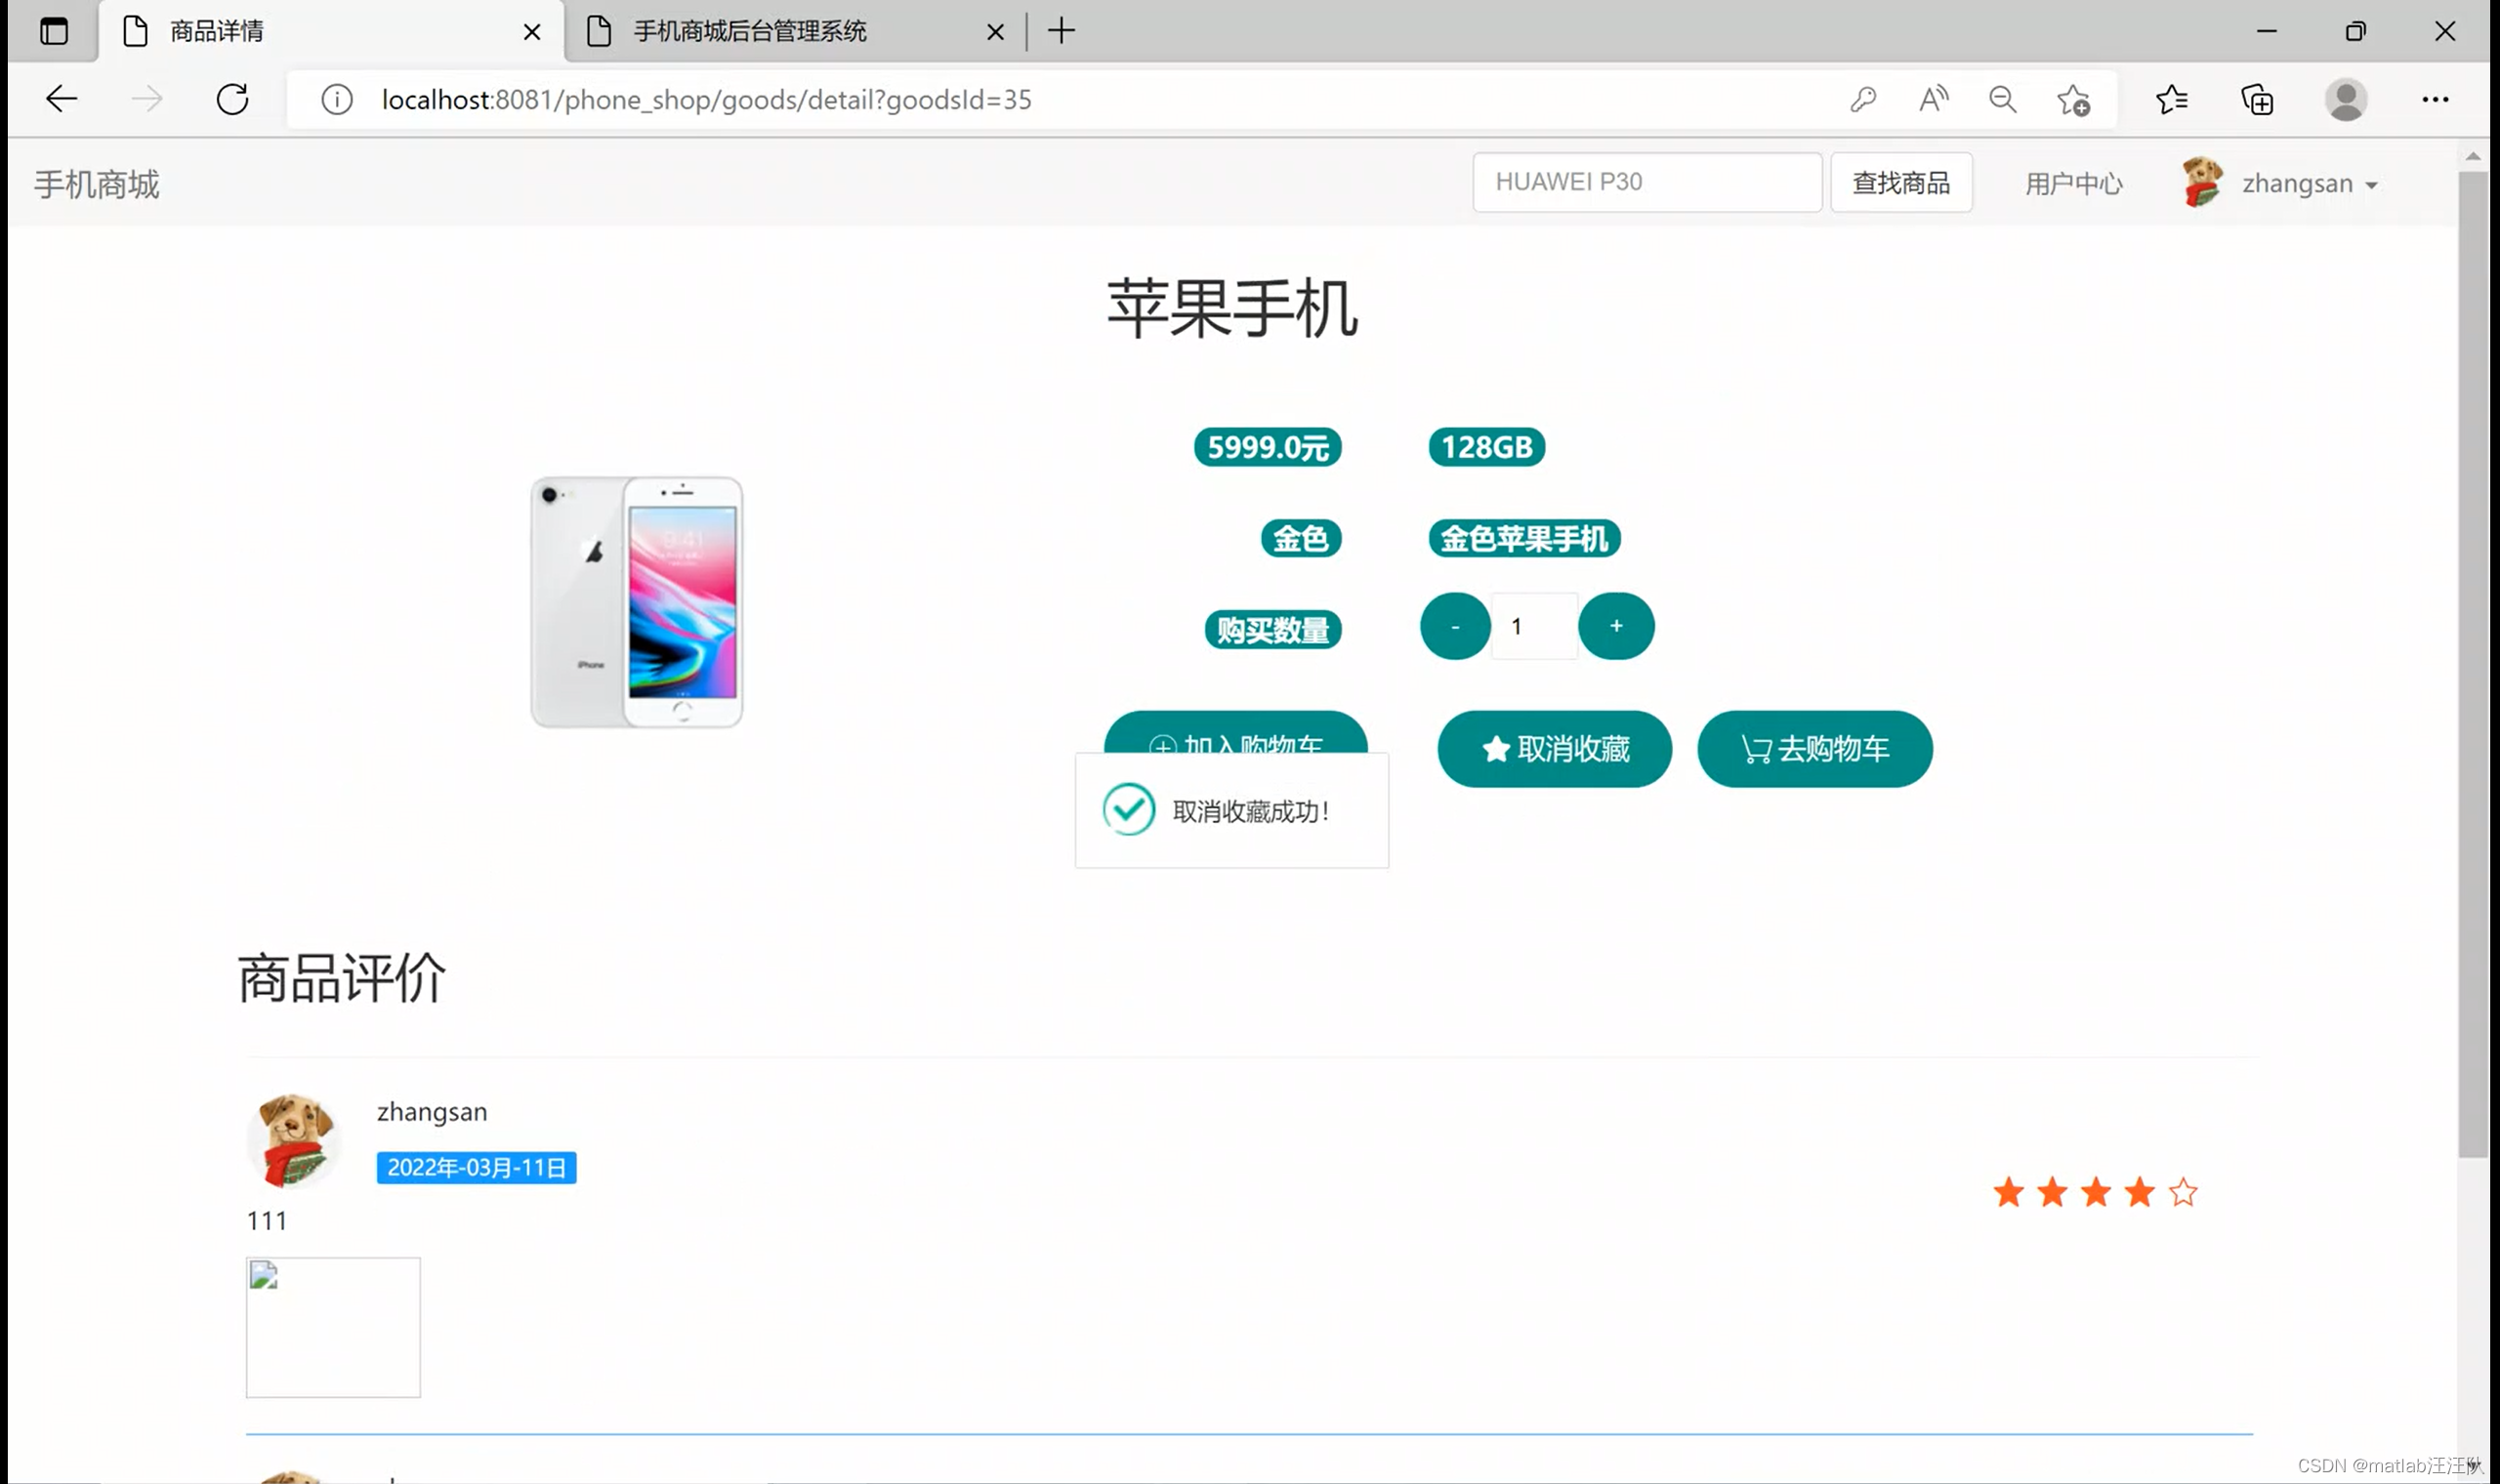This screenshot has height=1484, width=2500.
Task: Open the browser profile avatar icon
Action: tap(2345, 100)
